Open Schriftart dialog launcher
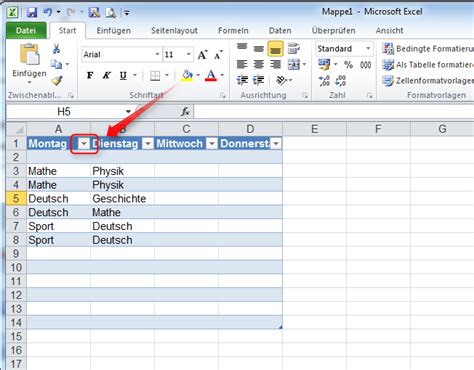 pyautogui.click(x=223, y=96)
